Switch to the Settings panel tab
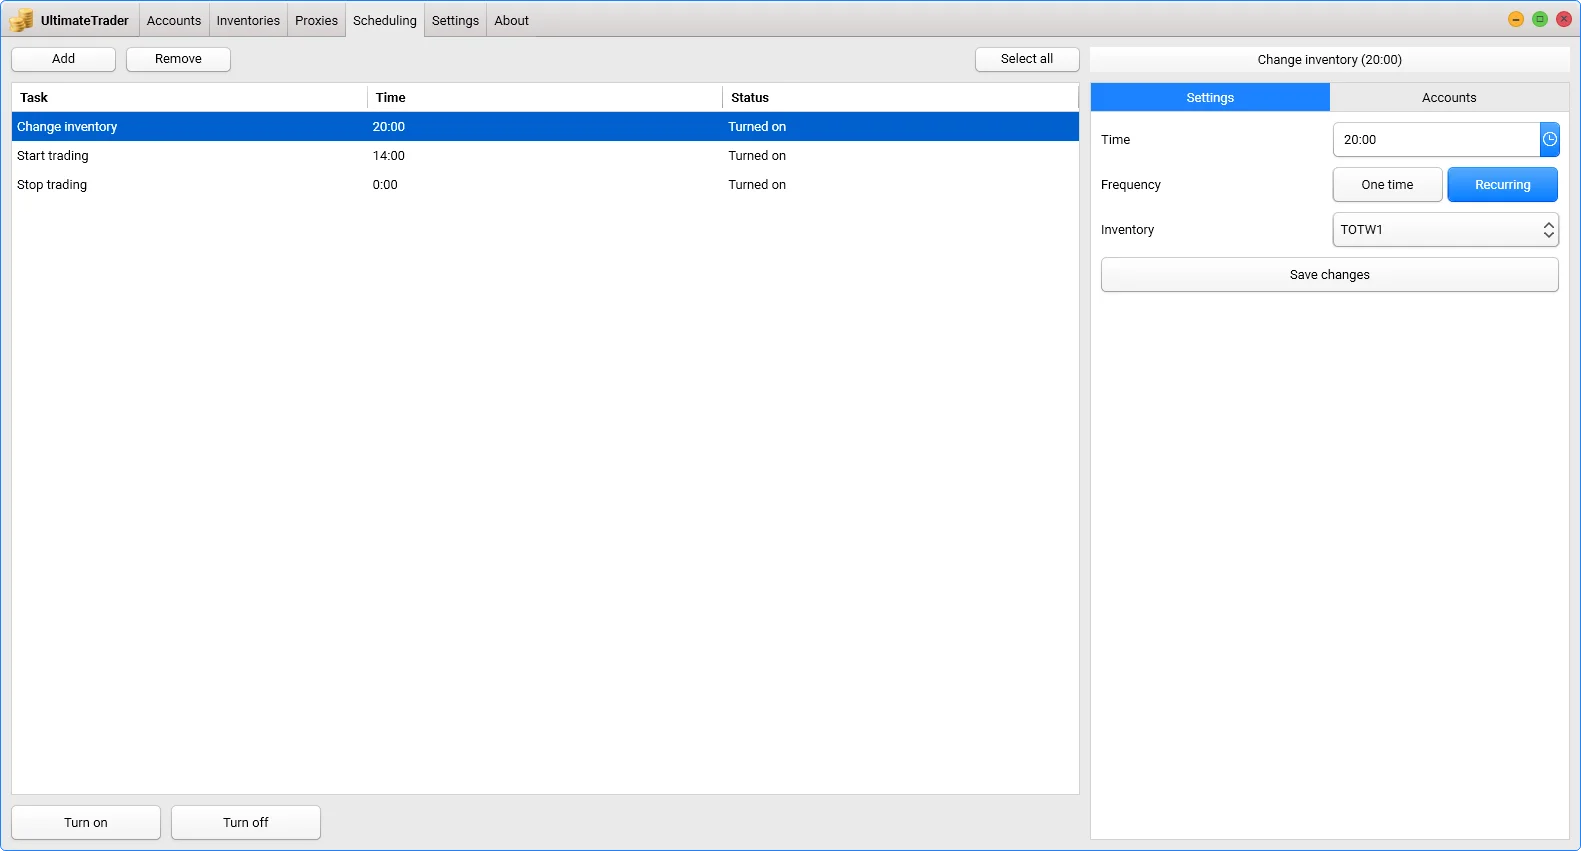1581x851 pixels. tap(1210, 97)
